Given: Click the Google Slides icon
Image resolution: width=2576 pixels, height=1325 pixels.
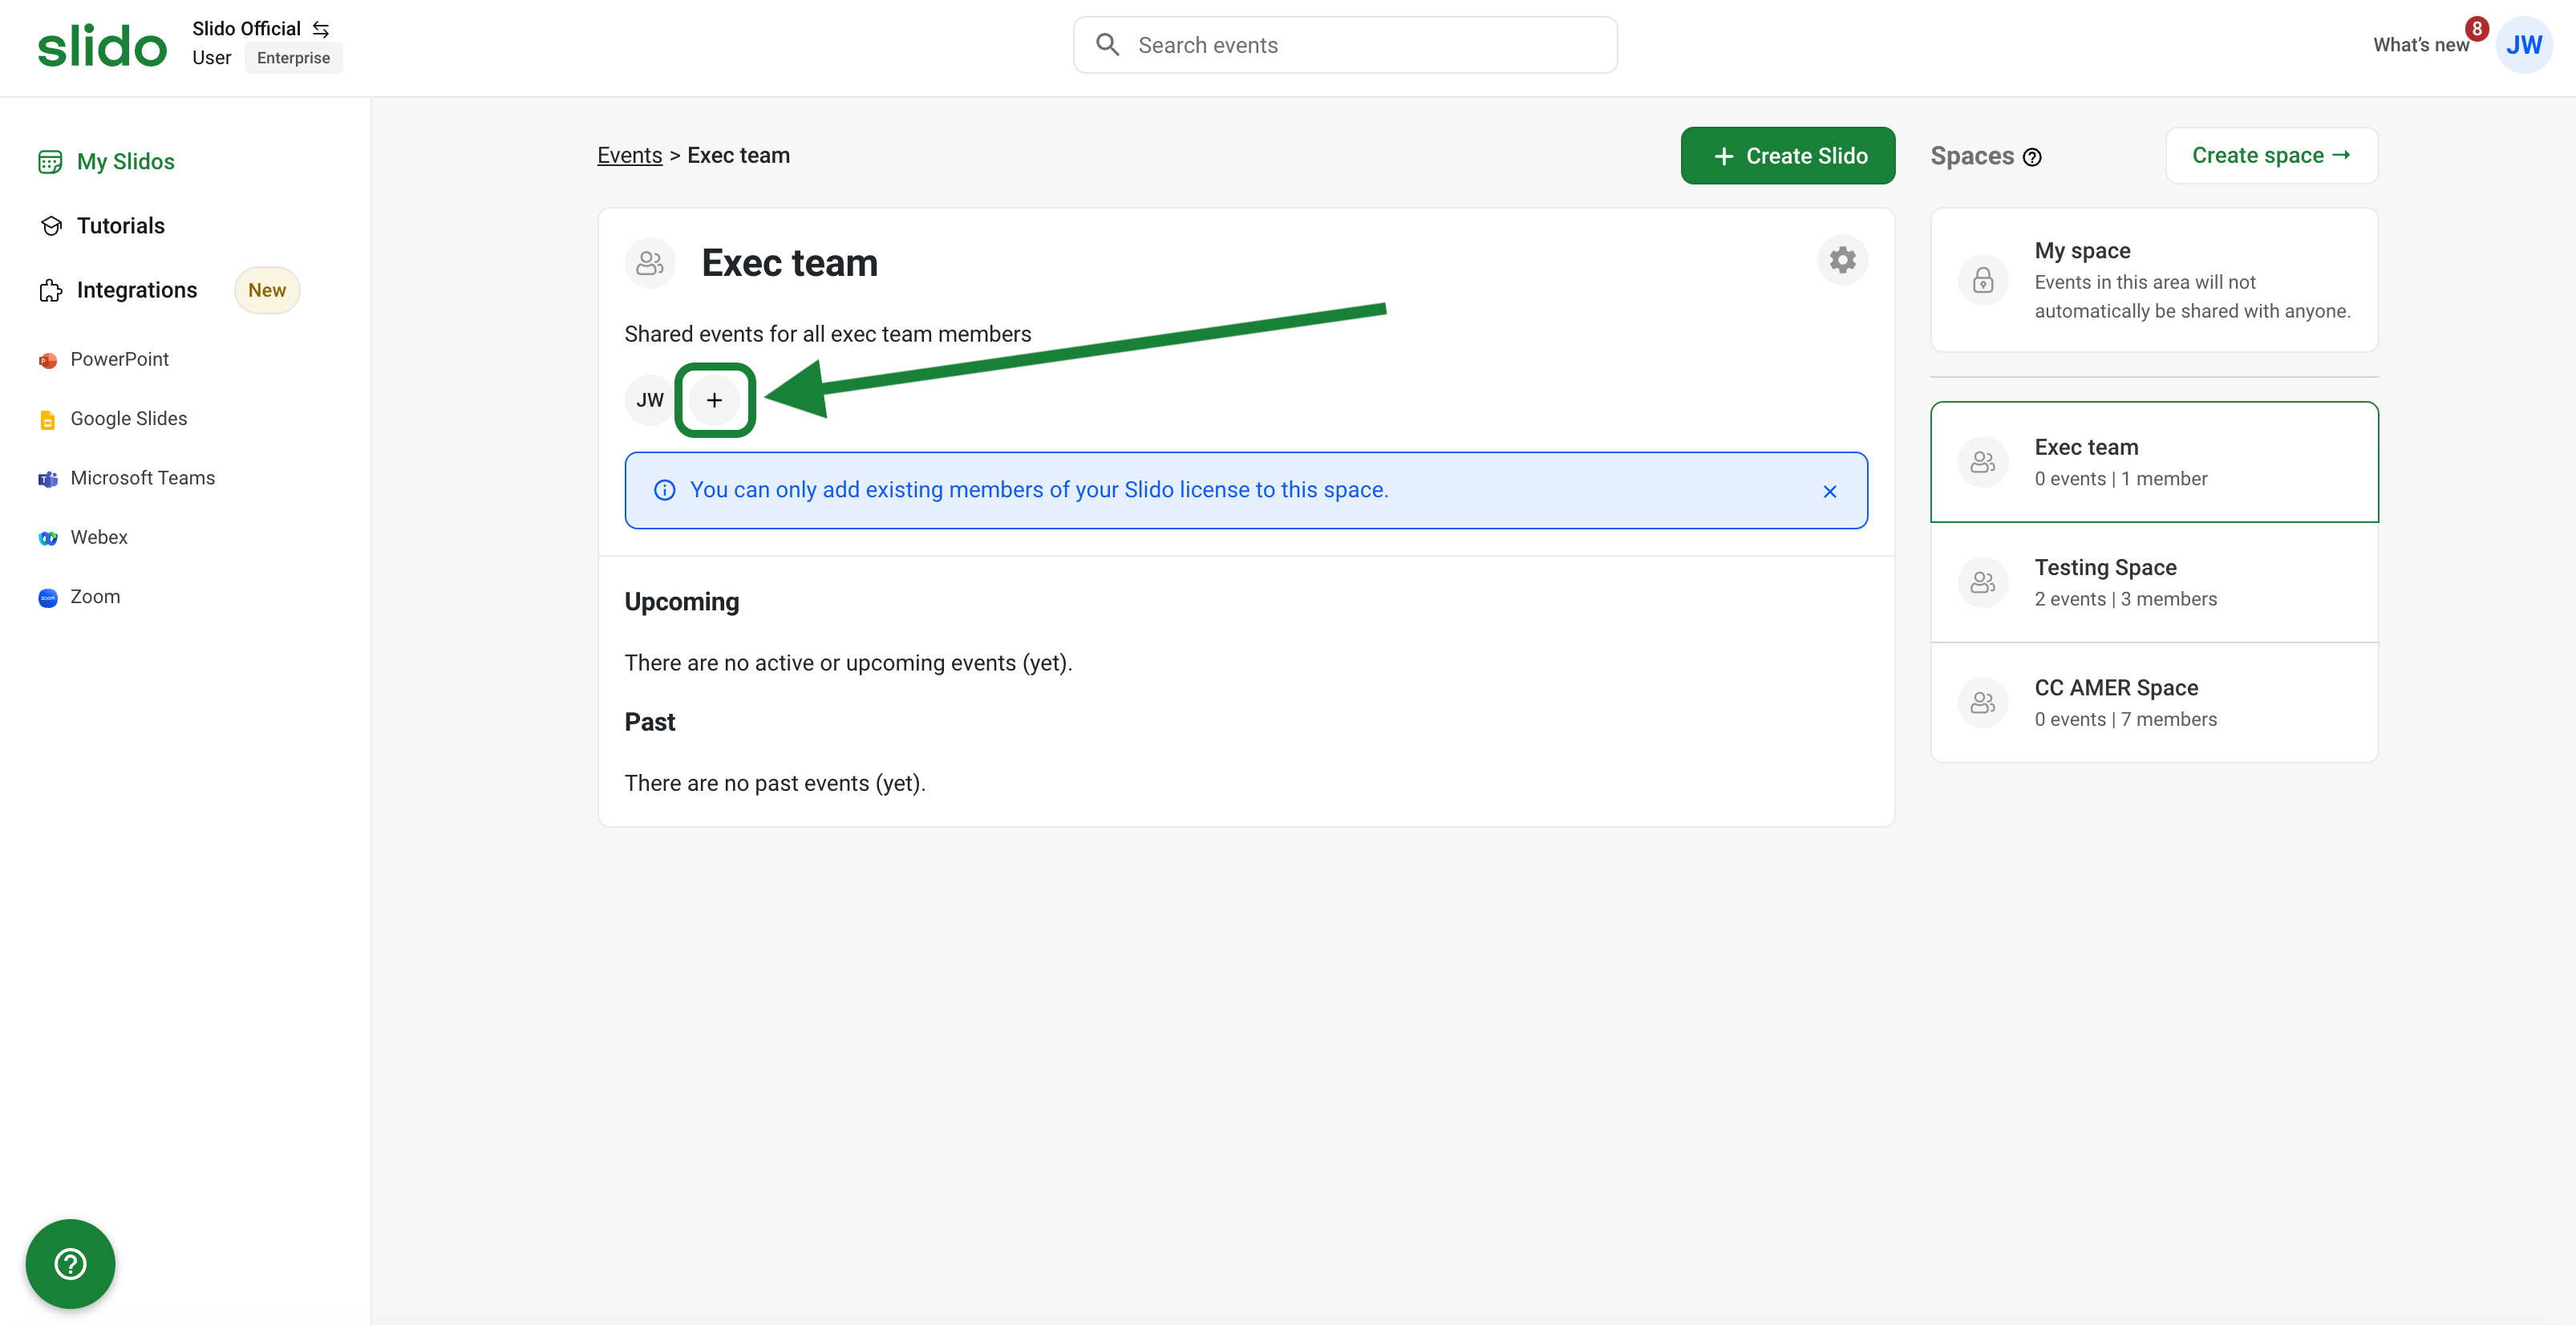Looking at the screenshot, I should [48, 420].
